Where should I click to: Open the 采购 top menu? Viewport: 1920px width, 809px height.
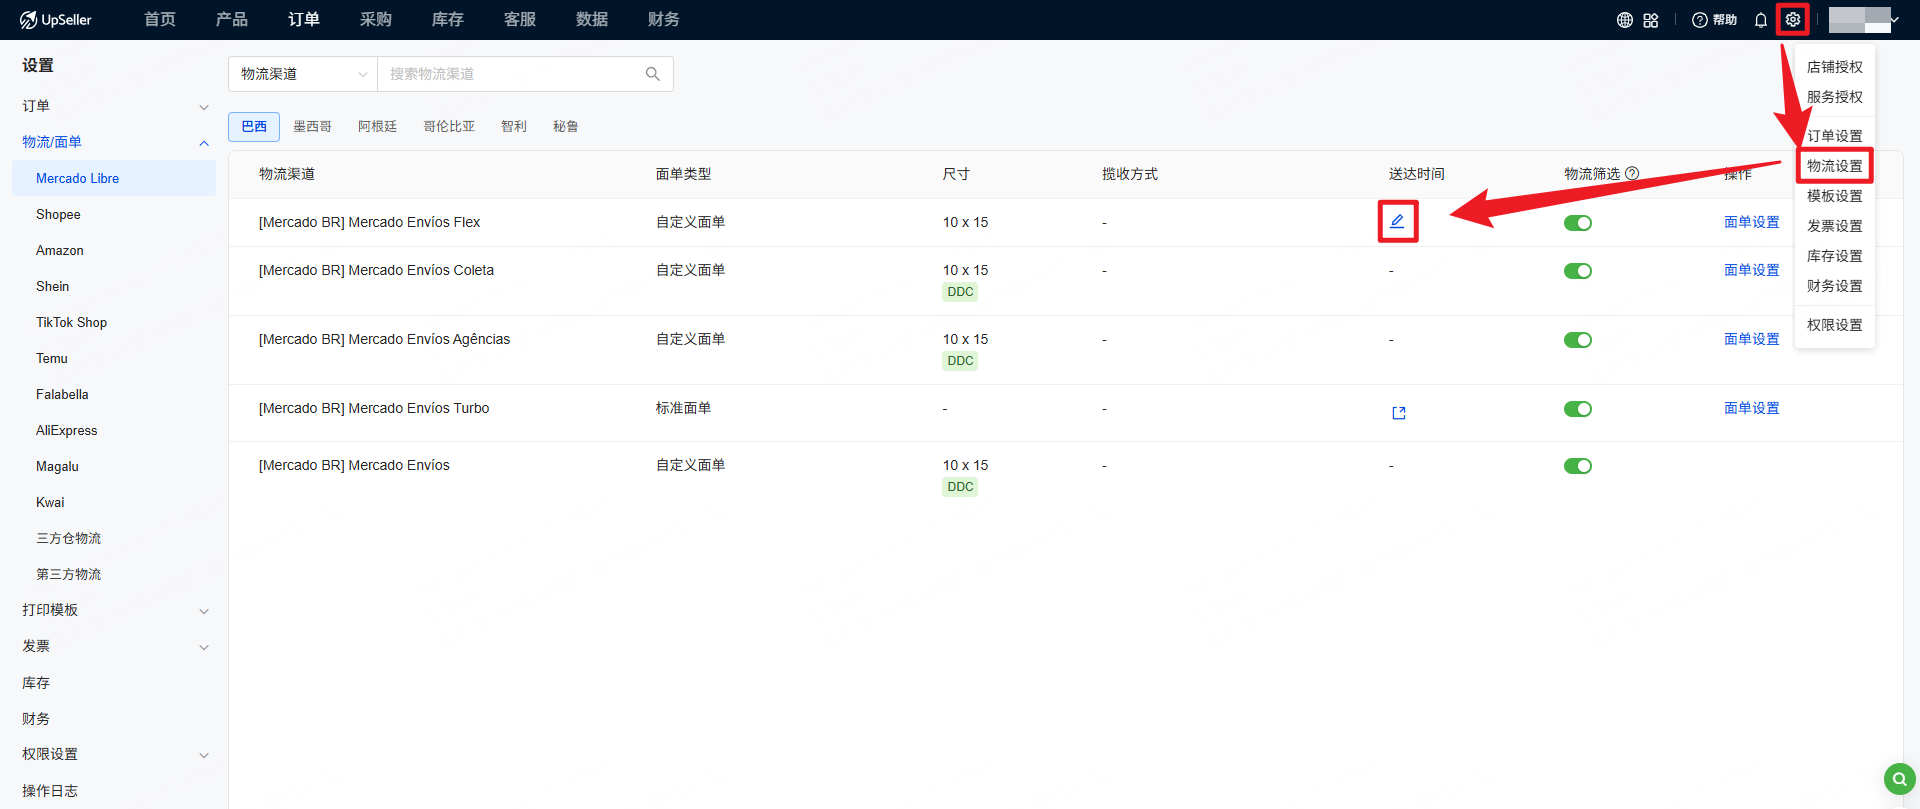(x=376, y=20)
